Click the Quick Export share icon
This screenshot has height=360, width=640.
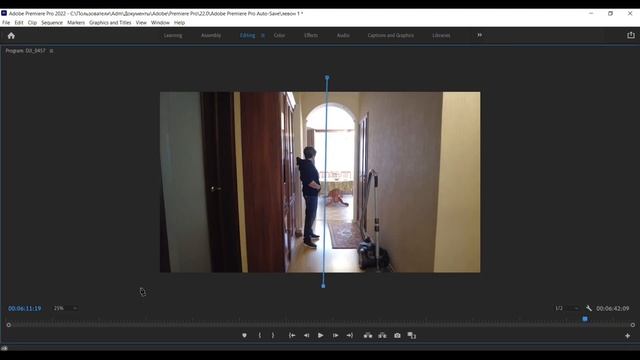coord(631,35)
